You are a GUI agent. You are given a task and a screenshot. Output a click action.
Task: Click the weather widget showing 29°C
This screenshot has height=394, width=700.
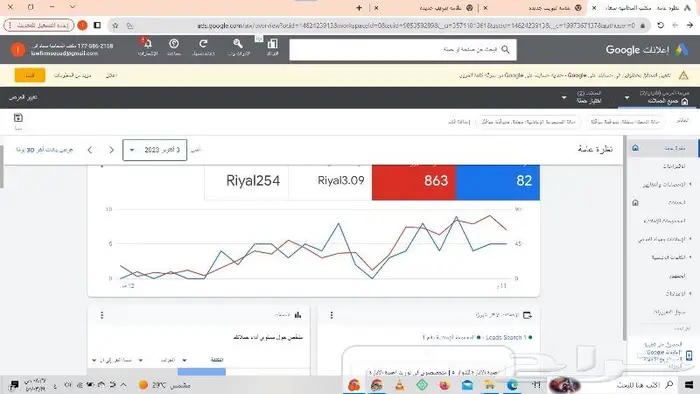pos(164,385)
